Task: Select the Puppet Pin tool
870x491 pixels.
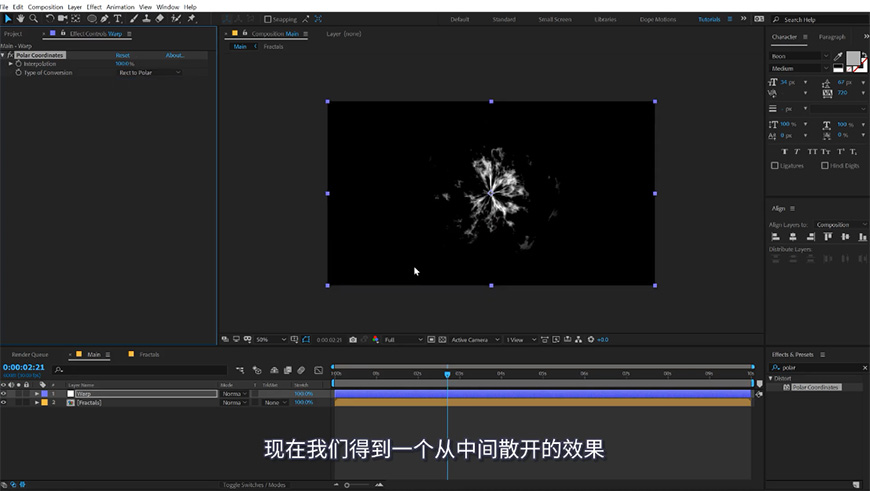Action: click(191, 18)
